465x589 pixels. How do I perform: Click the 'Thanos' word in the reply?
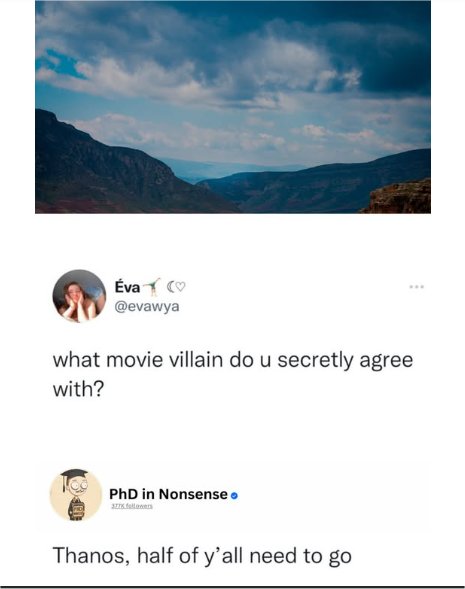pos(92,556)
